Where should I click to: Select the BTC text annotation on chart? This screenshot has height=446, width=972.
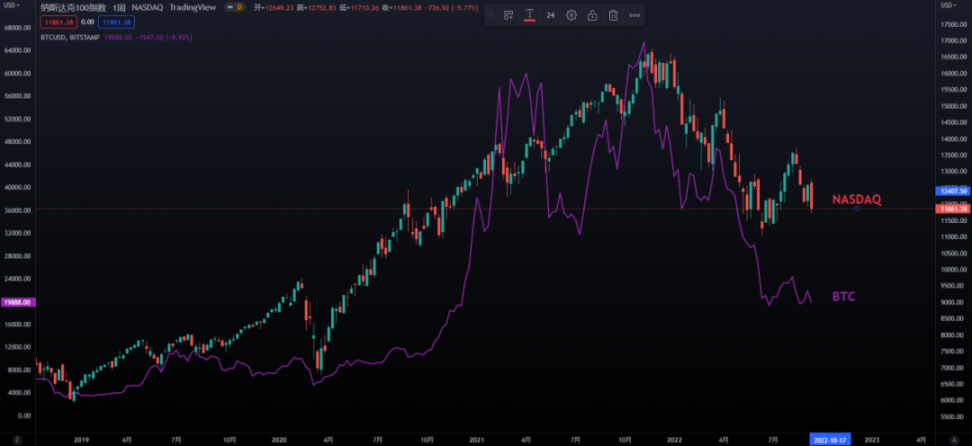(845, 297)
